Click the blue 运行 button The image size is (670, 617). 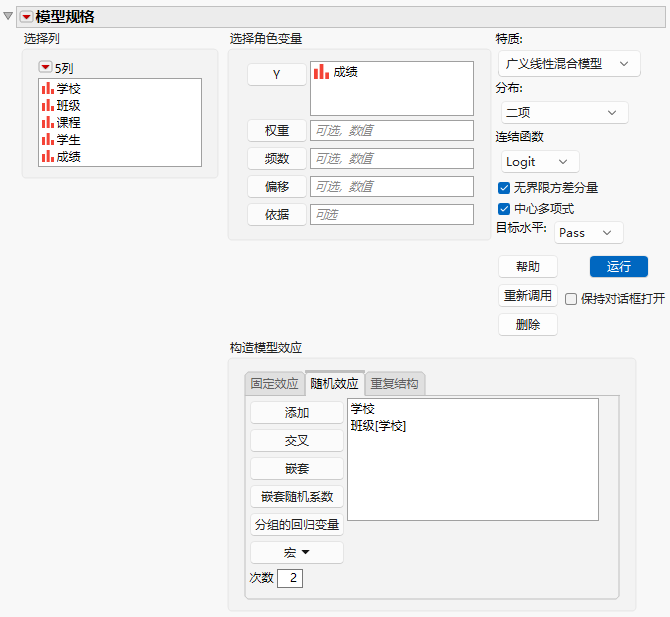coord(619,267)
